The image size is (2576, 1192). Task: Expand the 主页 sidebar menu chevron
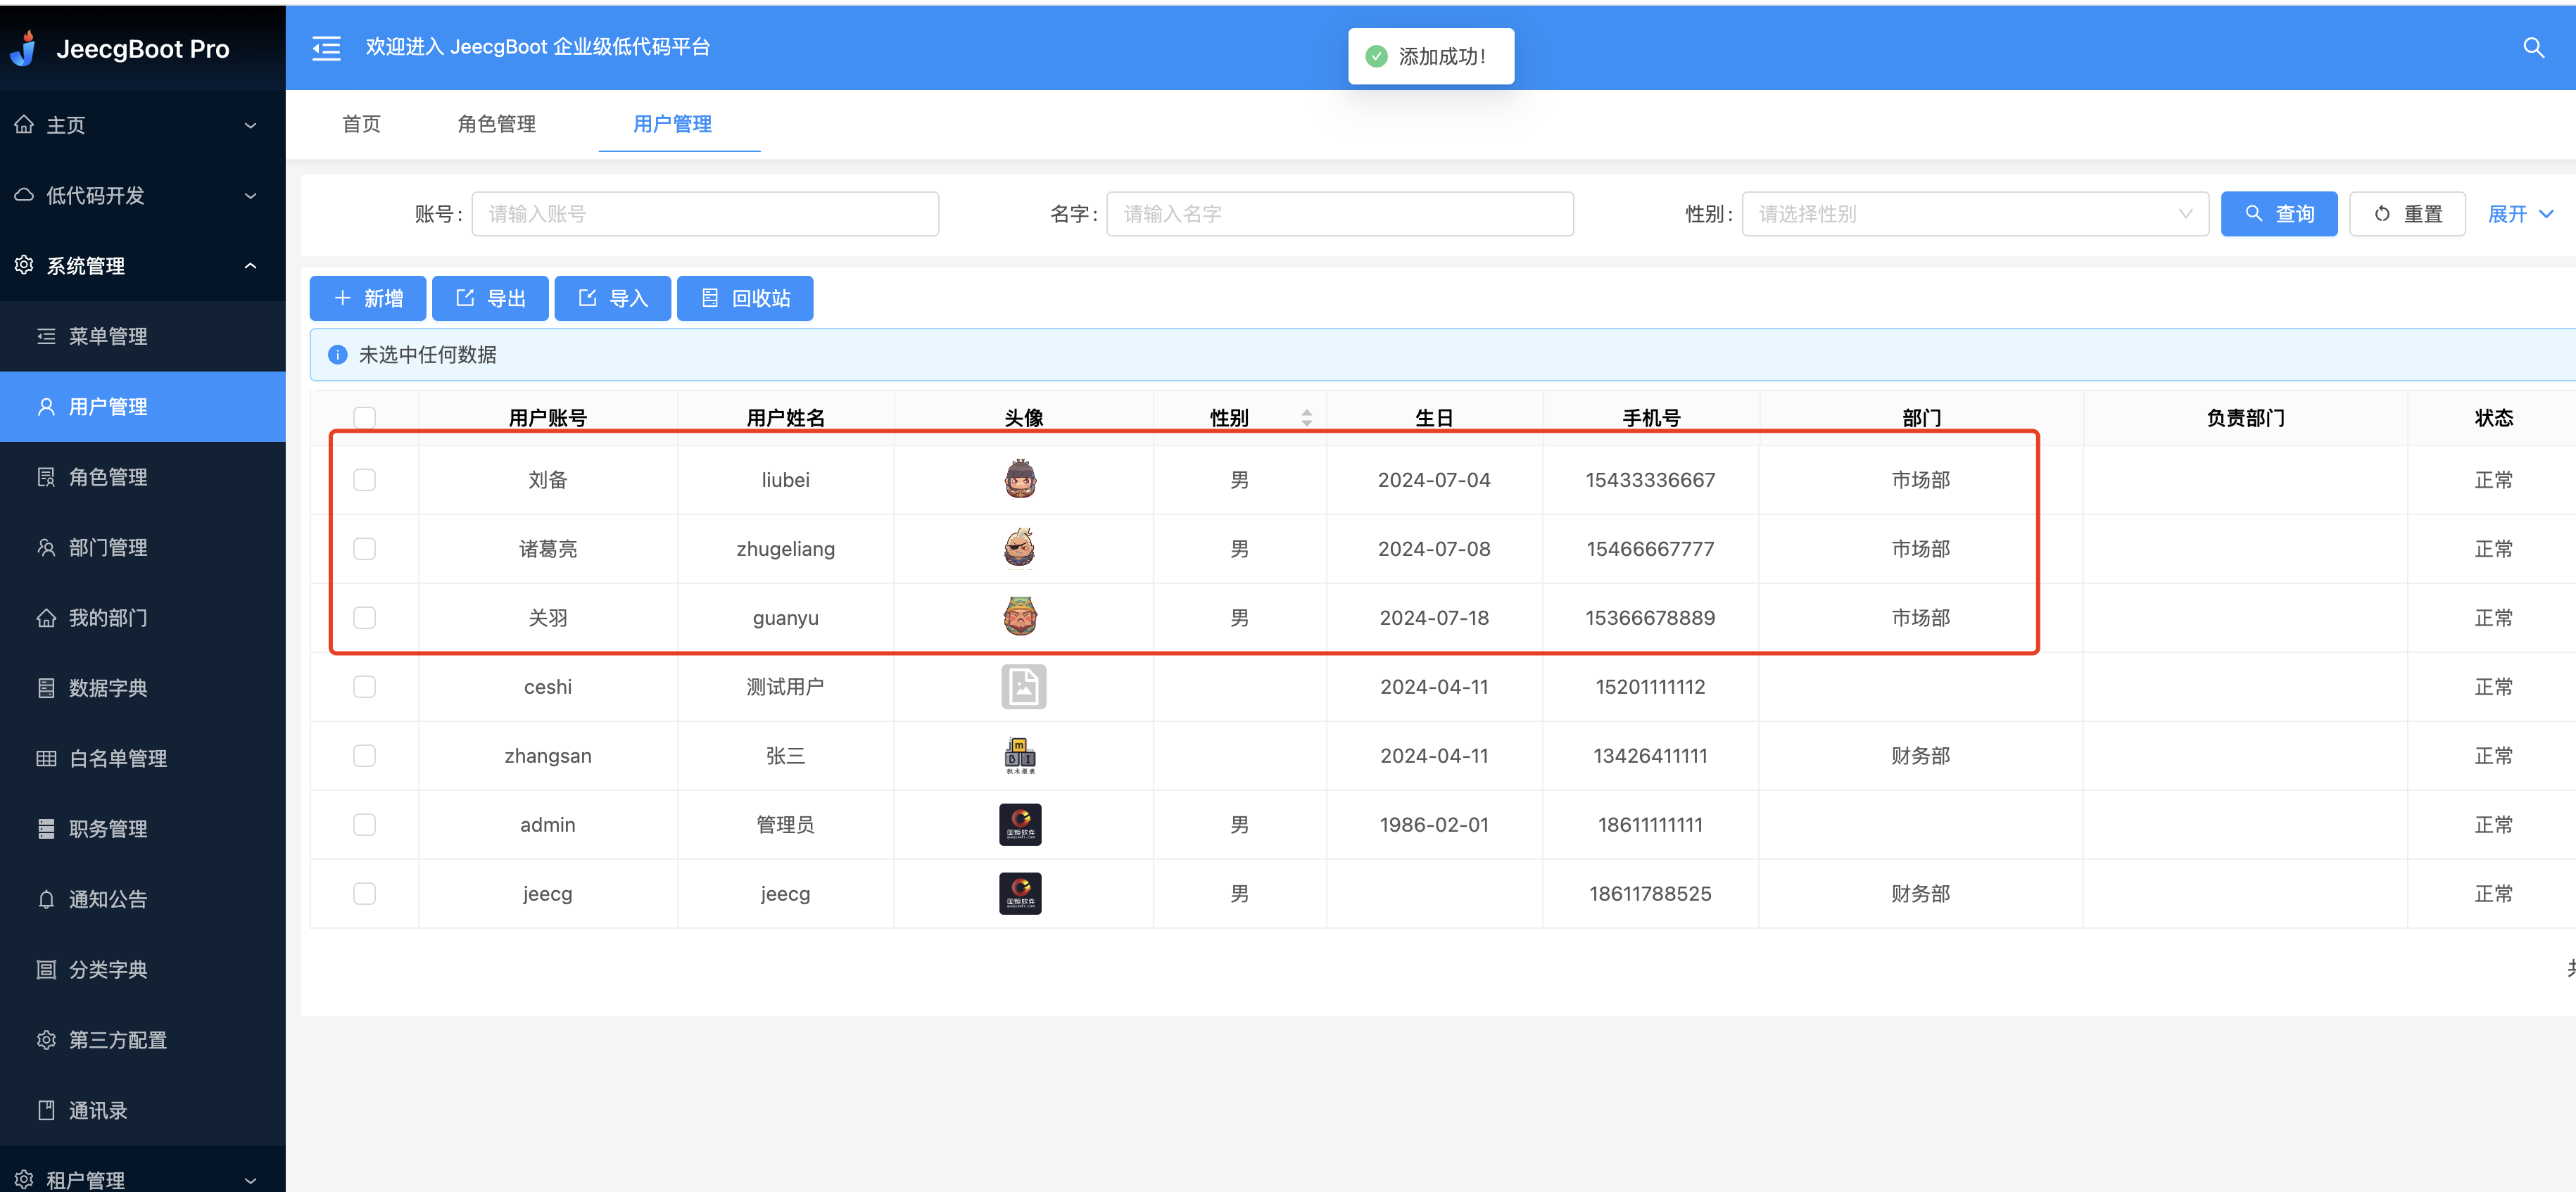point(251,125)
